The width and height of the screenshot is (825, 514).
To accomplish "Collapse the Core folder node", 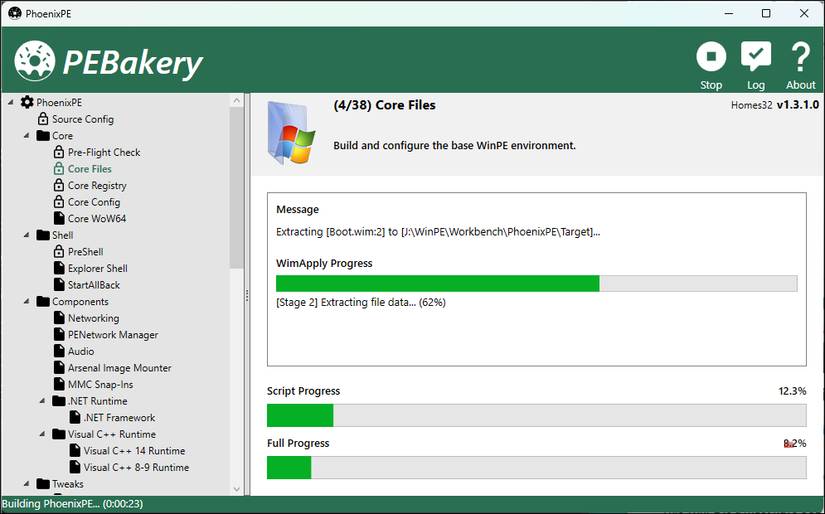I will (27, 136).
